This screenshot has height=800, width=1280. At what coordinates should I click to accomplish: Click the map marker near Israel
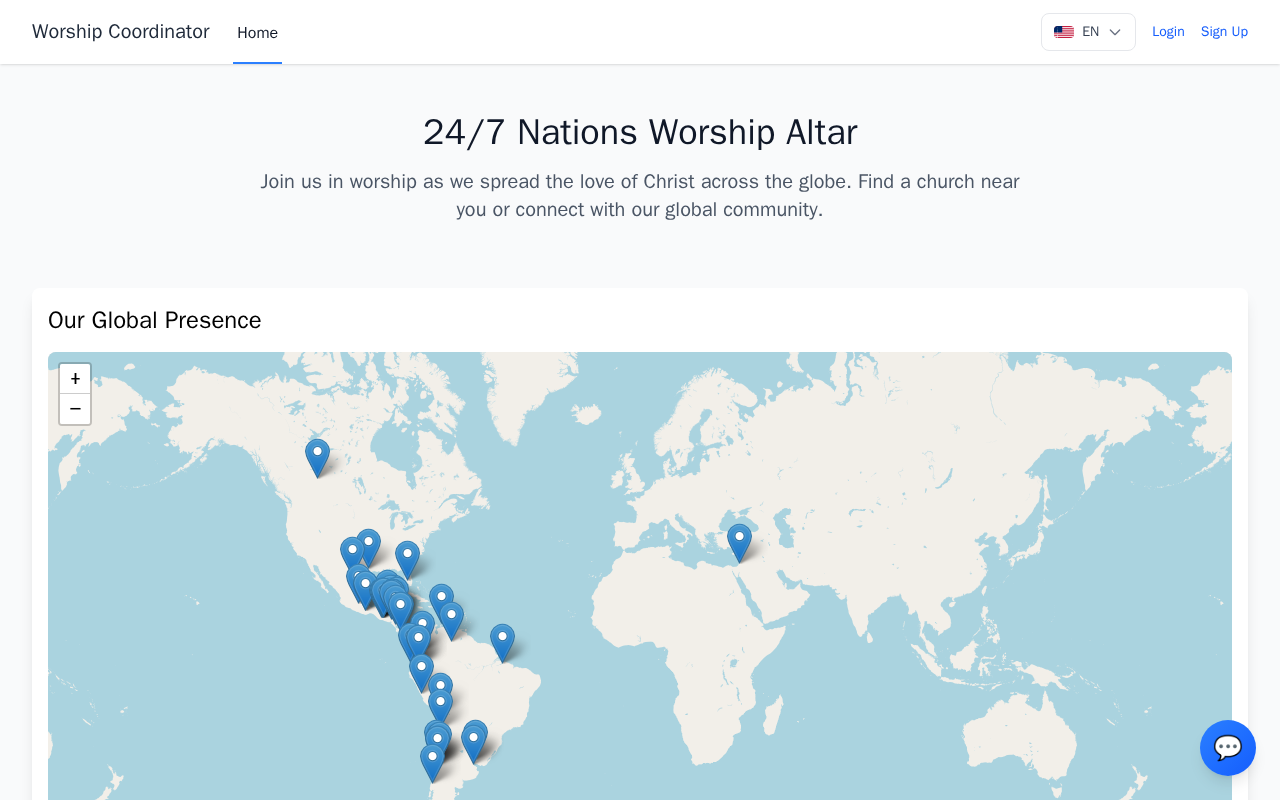(x=739, y=541)
